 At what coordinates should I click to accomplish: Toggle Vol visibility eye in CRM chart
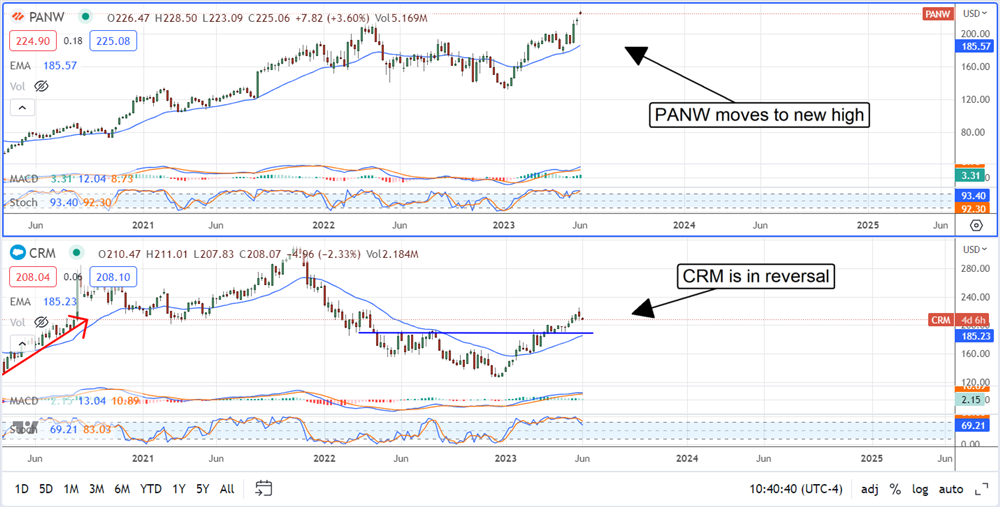tap(41, 323)
